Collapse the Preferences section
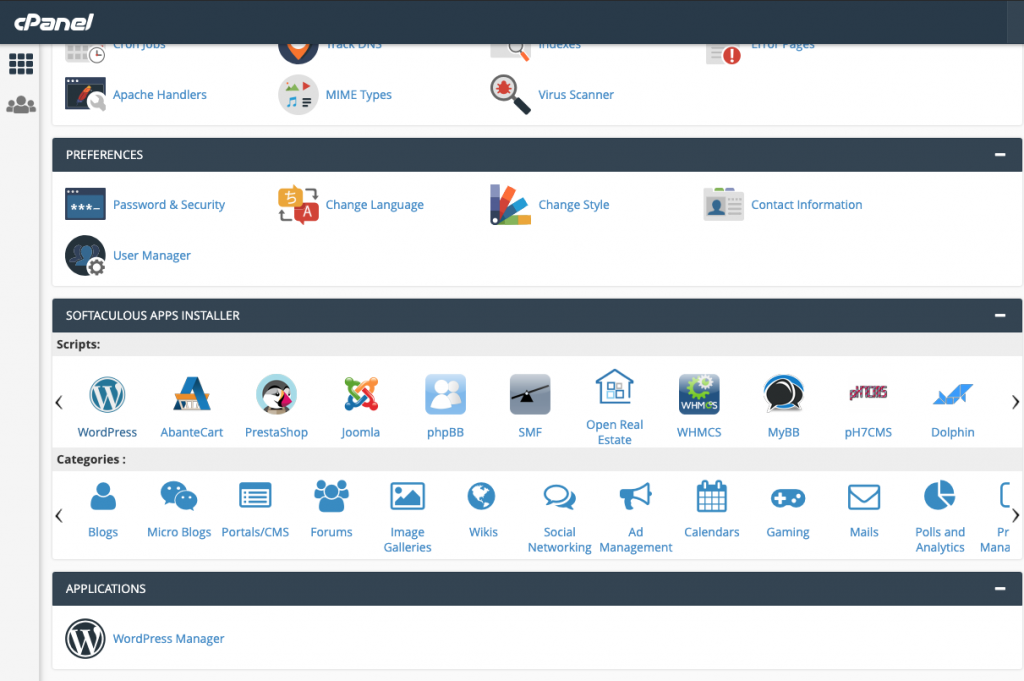The height and width of the screenshot is (681, 1024). (x=1000, y=155)
